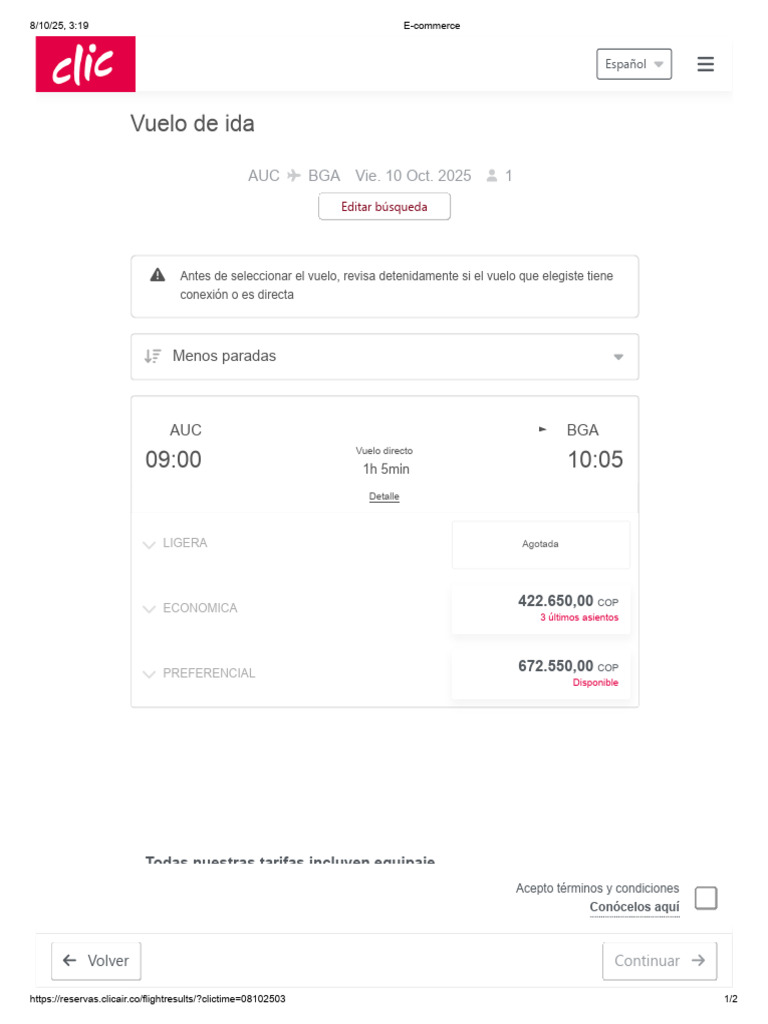Click the forward arrow icon on Continuar
The width and height of the screenshot is (768, 1024).
tap(698, 961)
